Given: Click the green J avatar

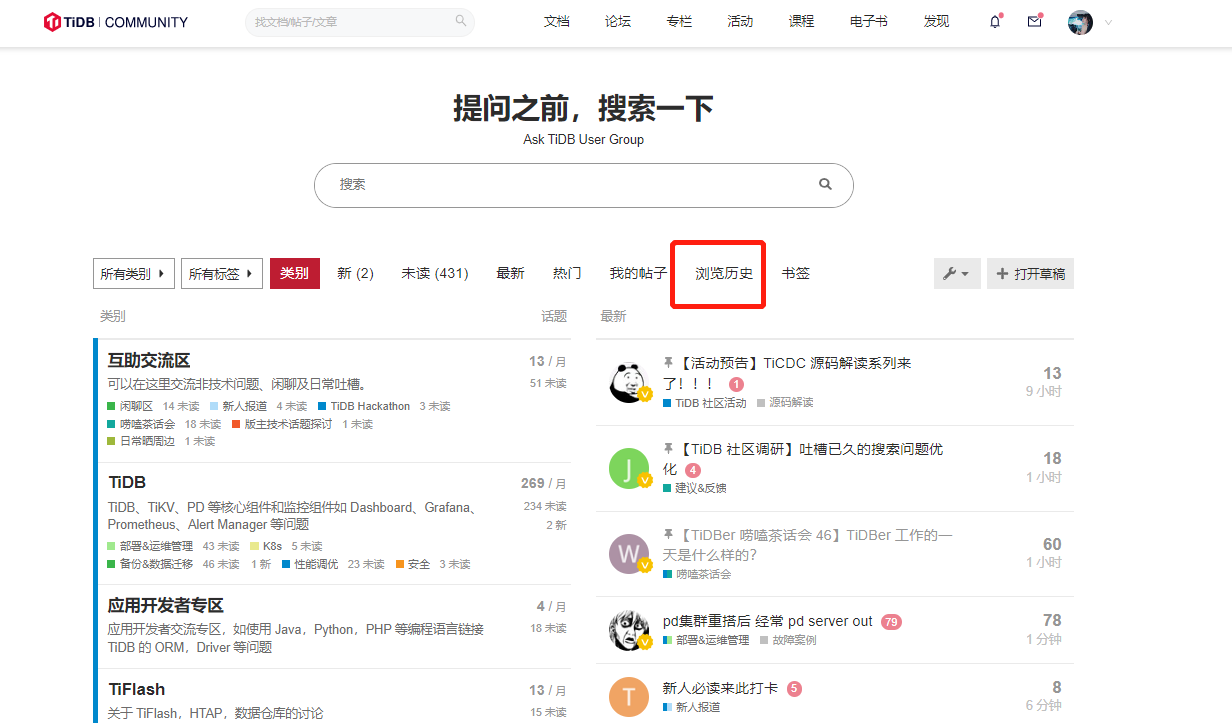Looking at the screenshot, I should tap(629, 468).
